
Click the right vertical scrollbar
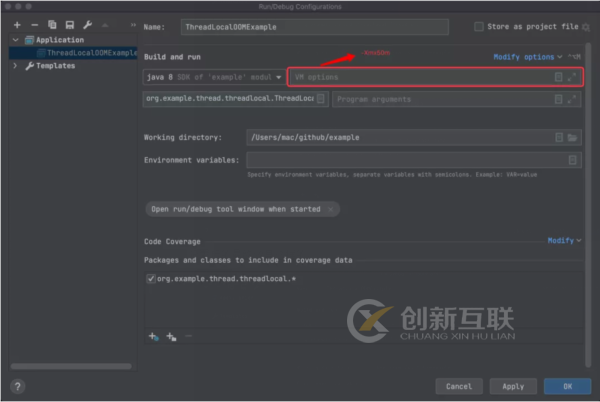point(588,205)
